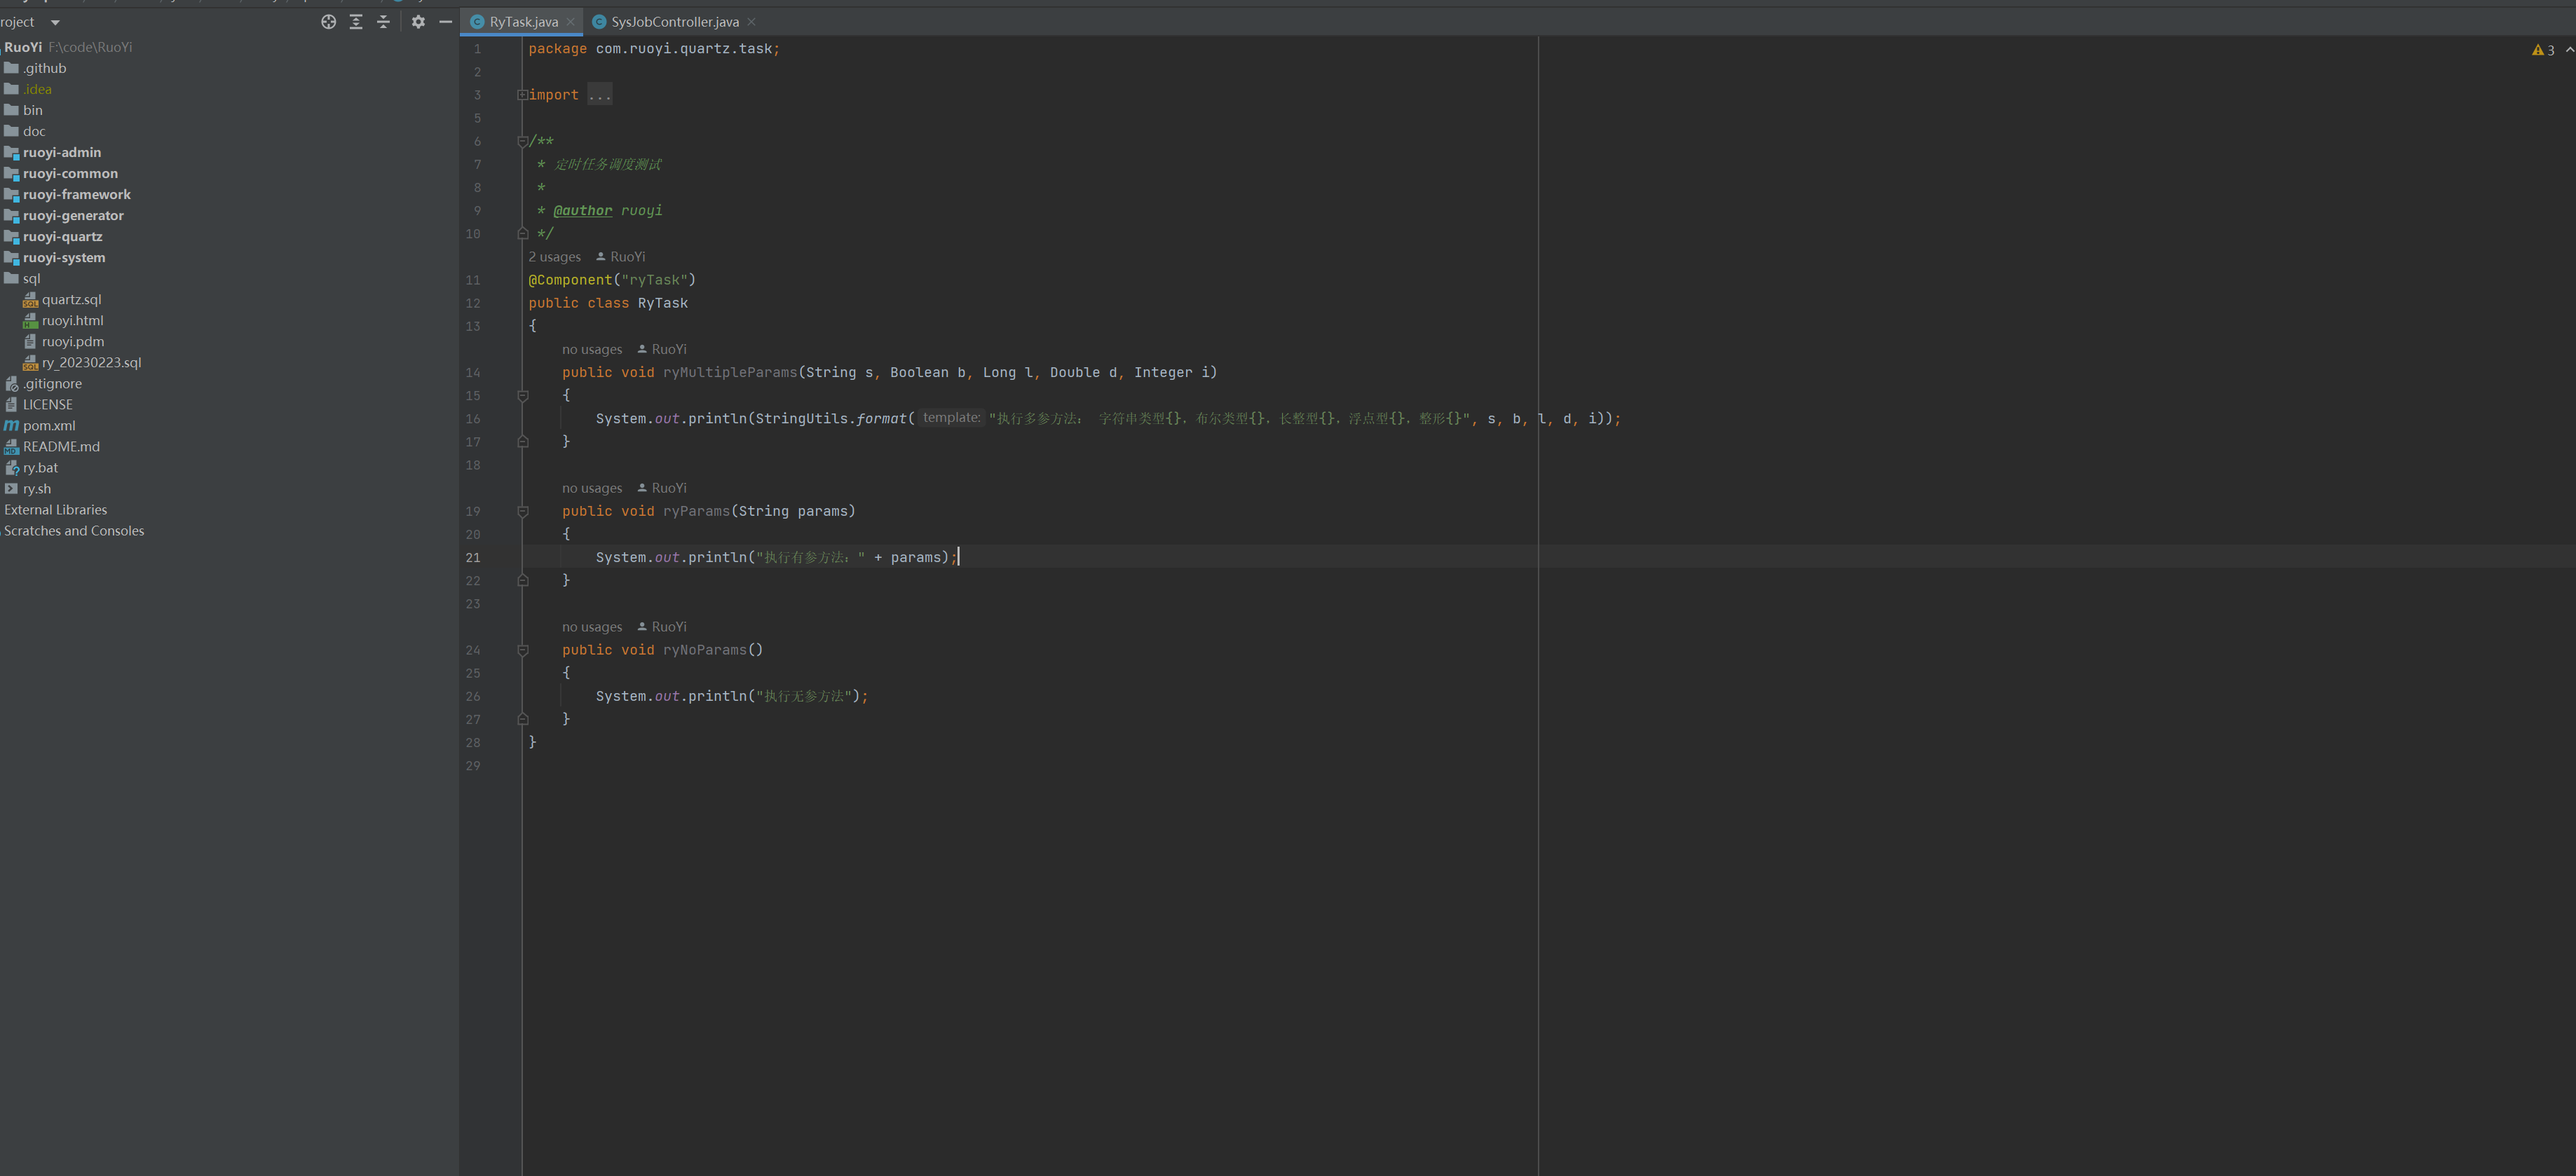Click 'no usages' hint above ryParams
The height and width of the screenshot is (1176, 2576).
(592, 488)
